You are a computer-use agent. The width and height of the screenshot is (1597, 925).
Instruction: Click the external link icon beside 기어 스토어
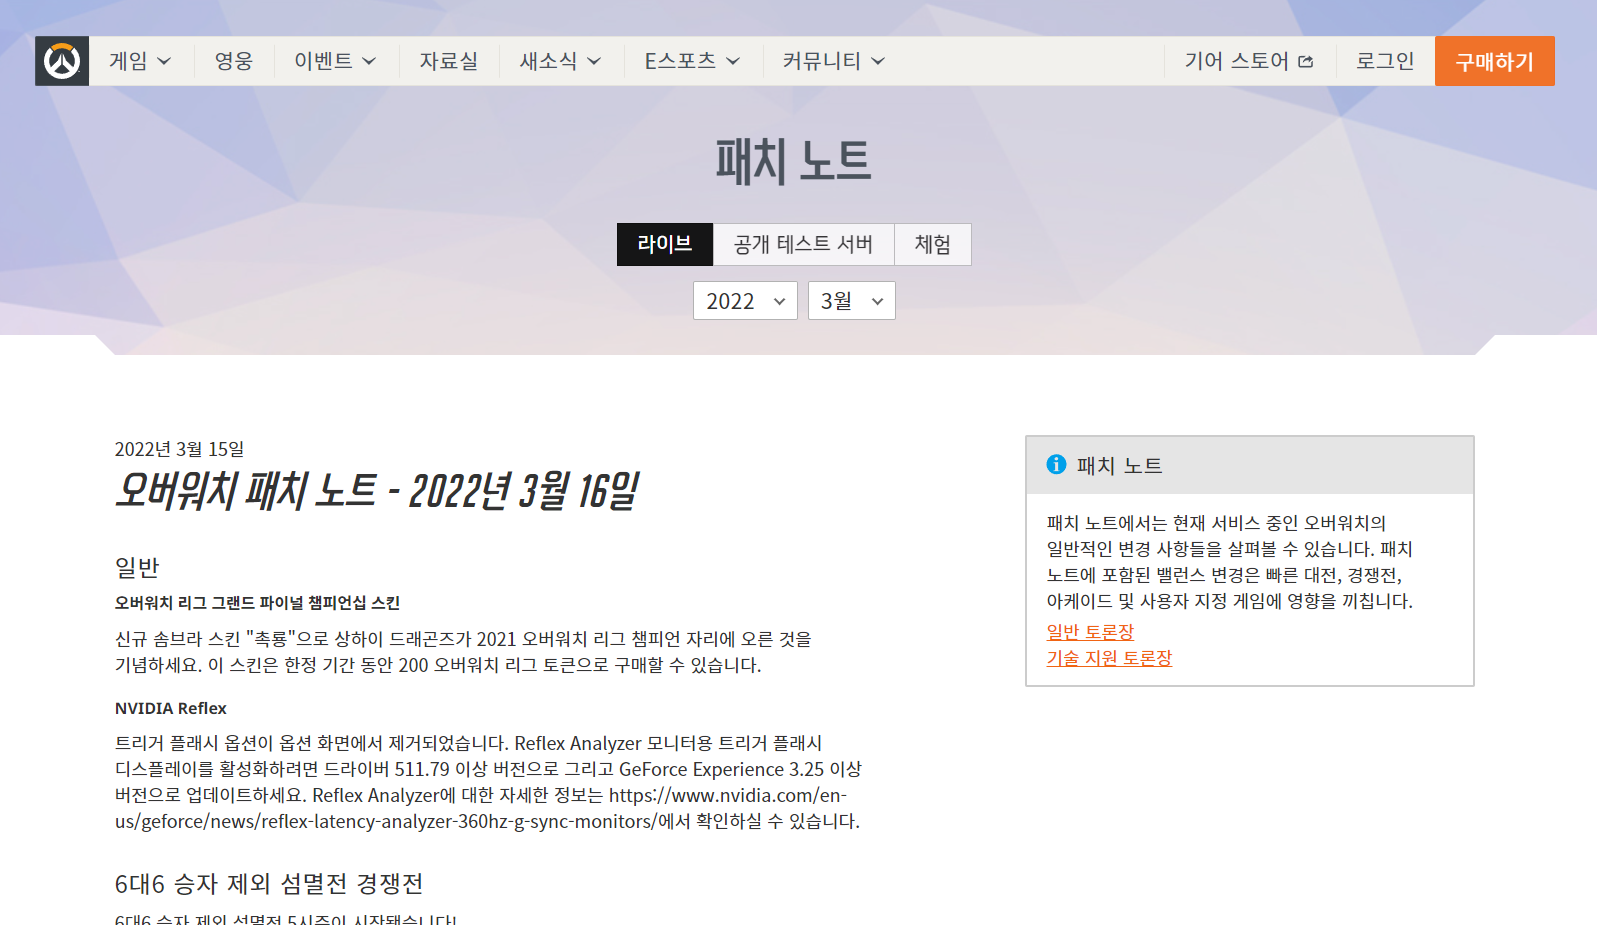(x=1305, y=62)
